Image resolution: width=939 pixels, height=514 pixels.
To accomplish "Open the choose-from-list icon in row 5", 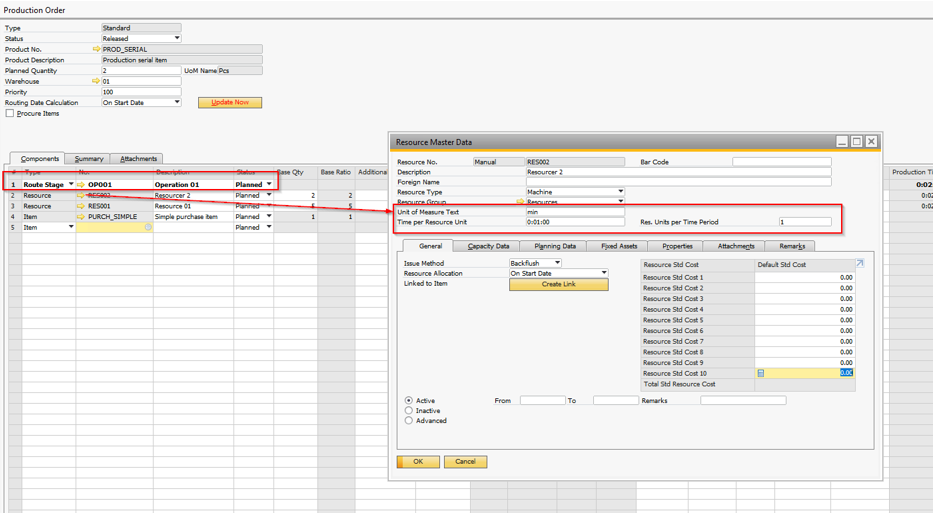I will click(x=148, y=228).
